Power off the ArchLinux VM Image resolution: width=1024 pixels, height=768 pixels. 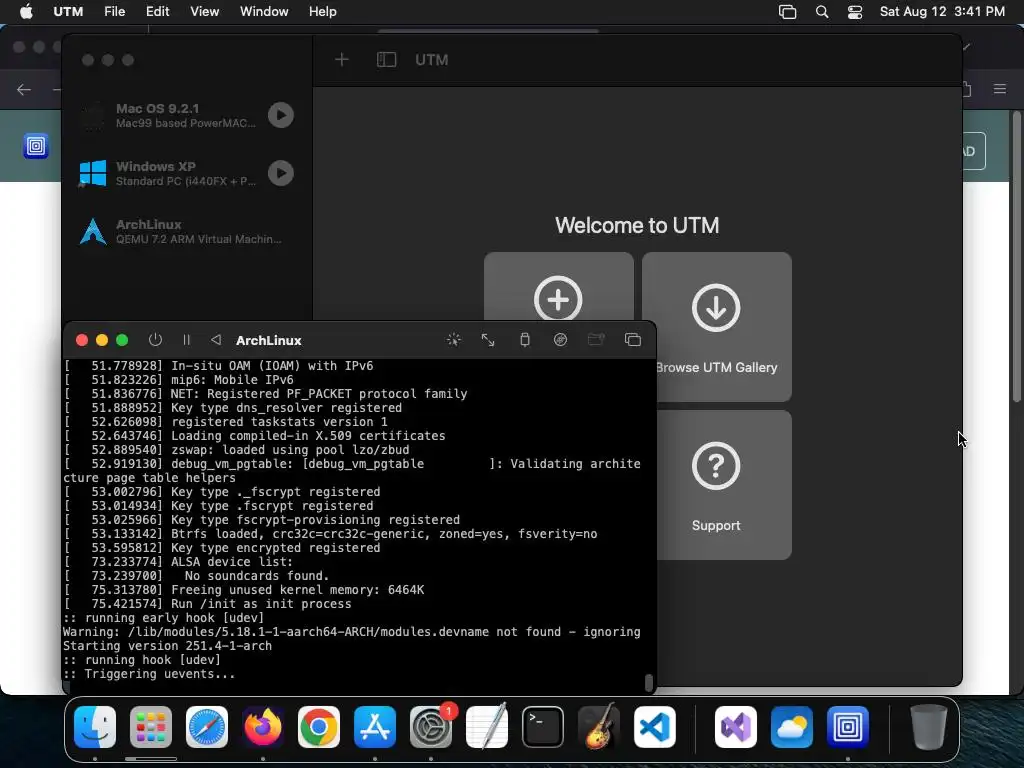[x=155, y=340]
